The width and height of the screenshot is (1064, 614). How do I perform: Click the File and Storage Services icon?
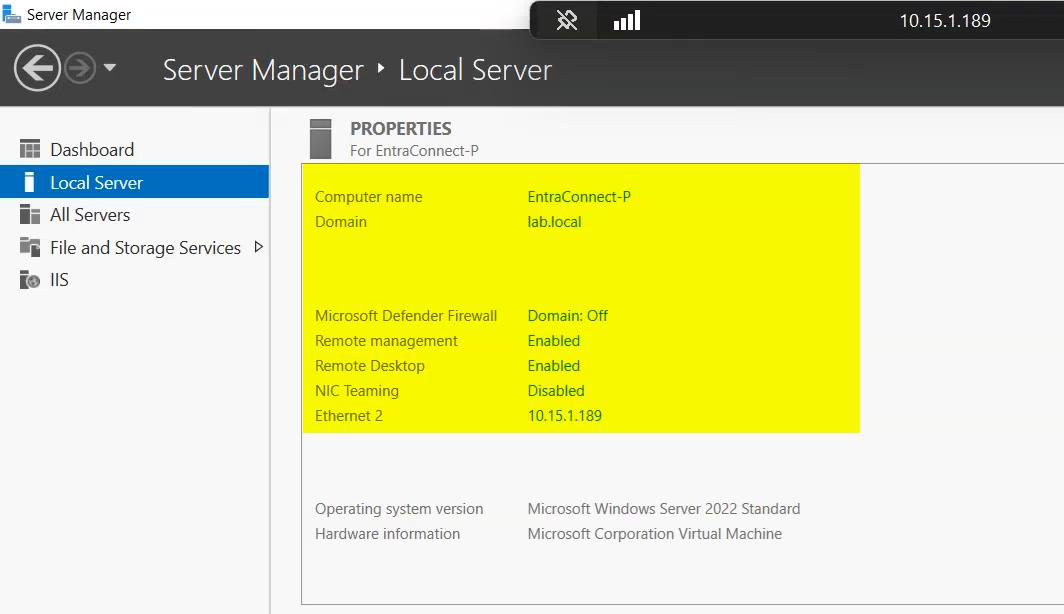(x=30, y=247)
